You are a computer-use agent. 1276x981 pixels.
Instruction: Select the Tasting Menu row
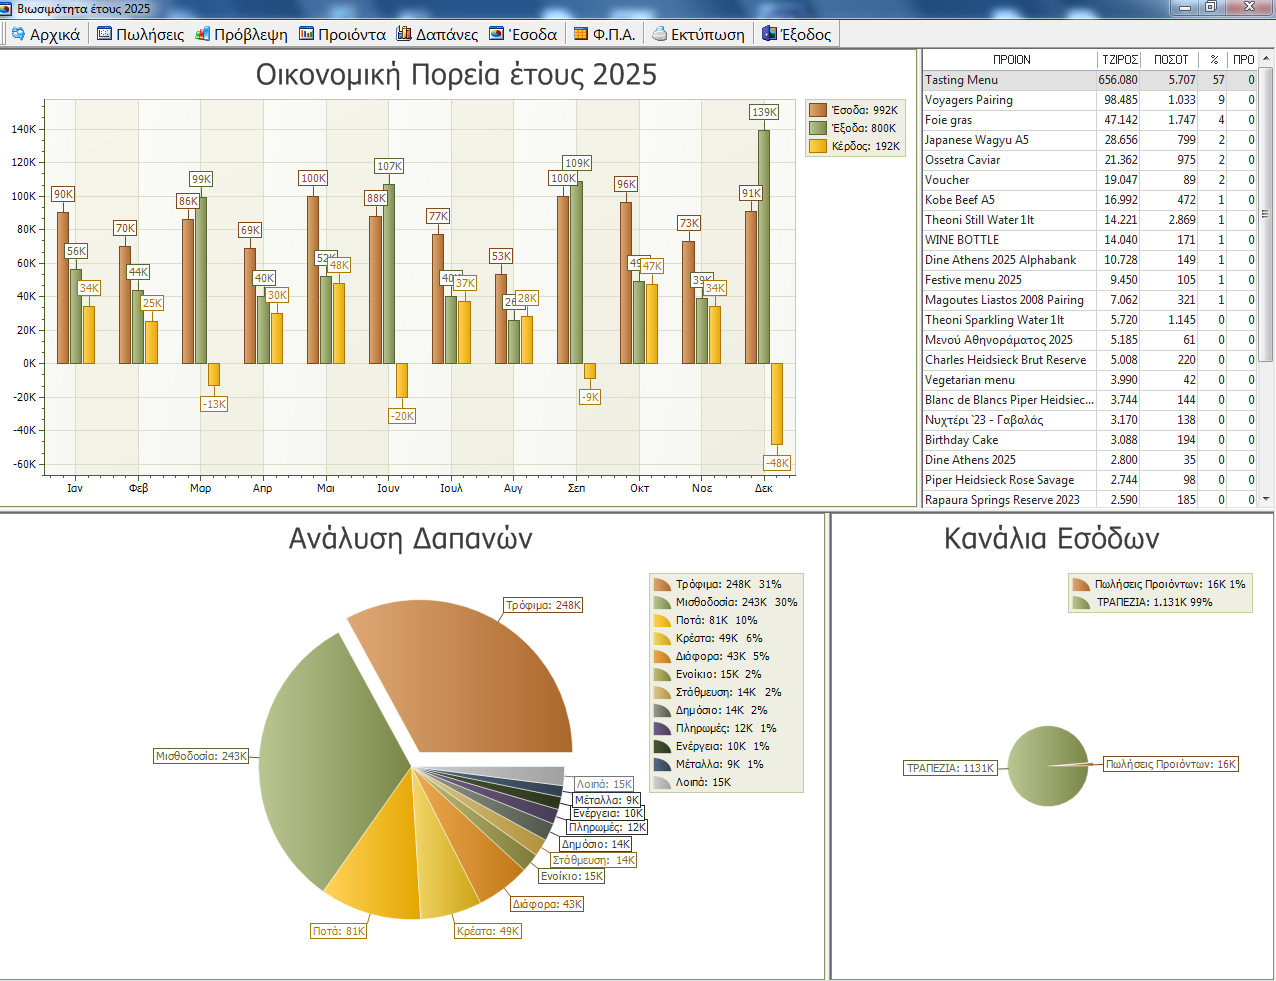1090,80
